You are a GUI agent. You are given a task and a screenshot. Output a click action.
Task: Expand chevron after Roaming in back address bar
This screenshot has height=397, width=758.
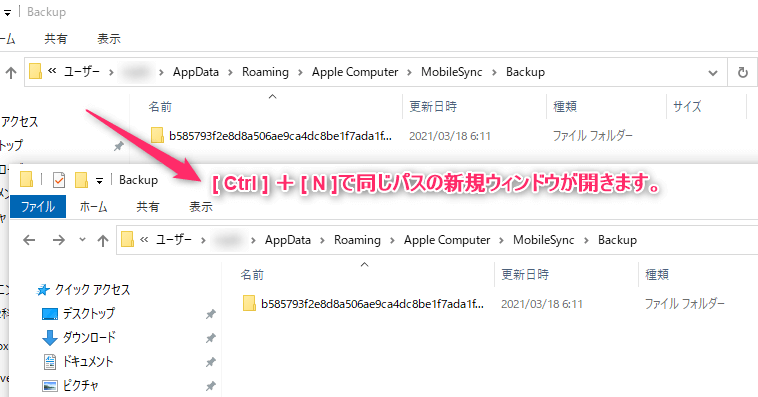pyautogui.click(x=300, y=73)
